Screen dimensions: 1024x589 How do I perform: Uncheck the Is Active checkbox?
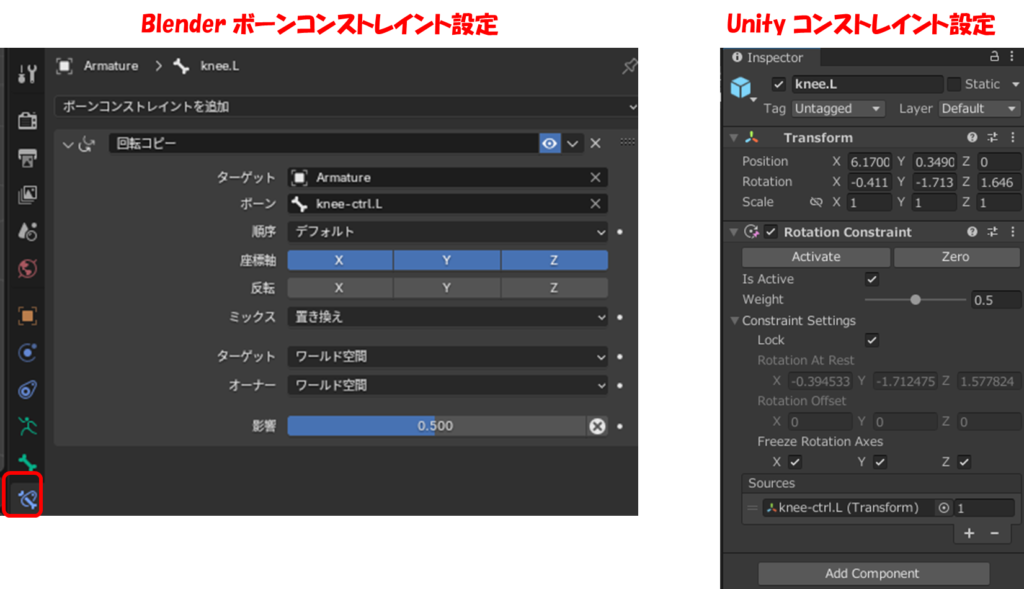872,280
